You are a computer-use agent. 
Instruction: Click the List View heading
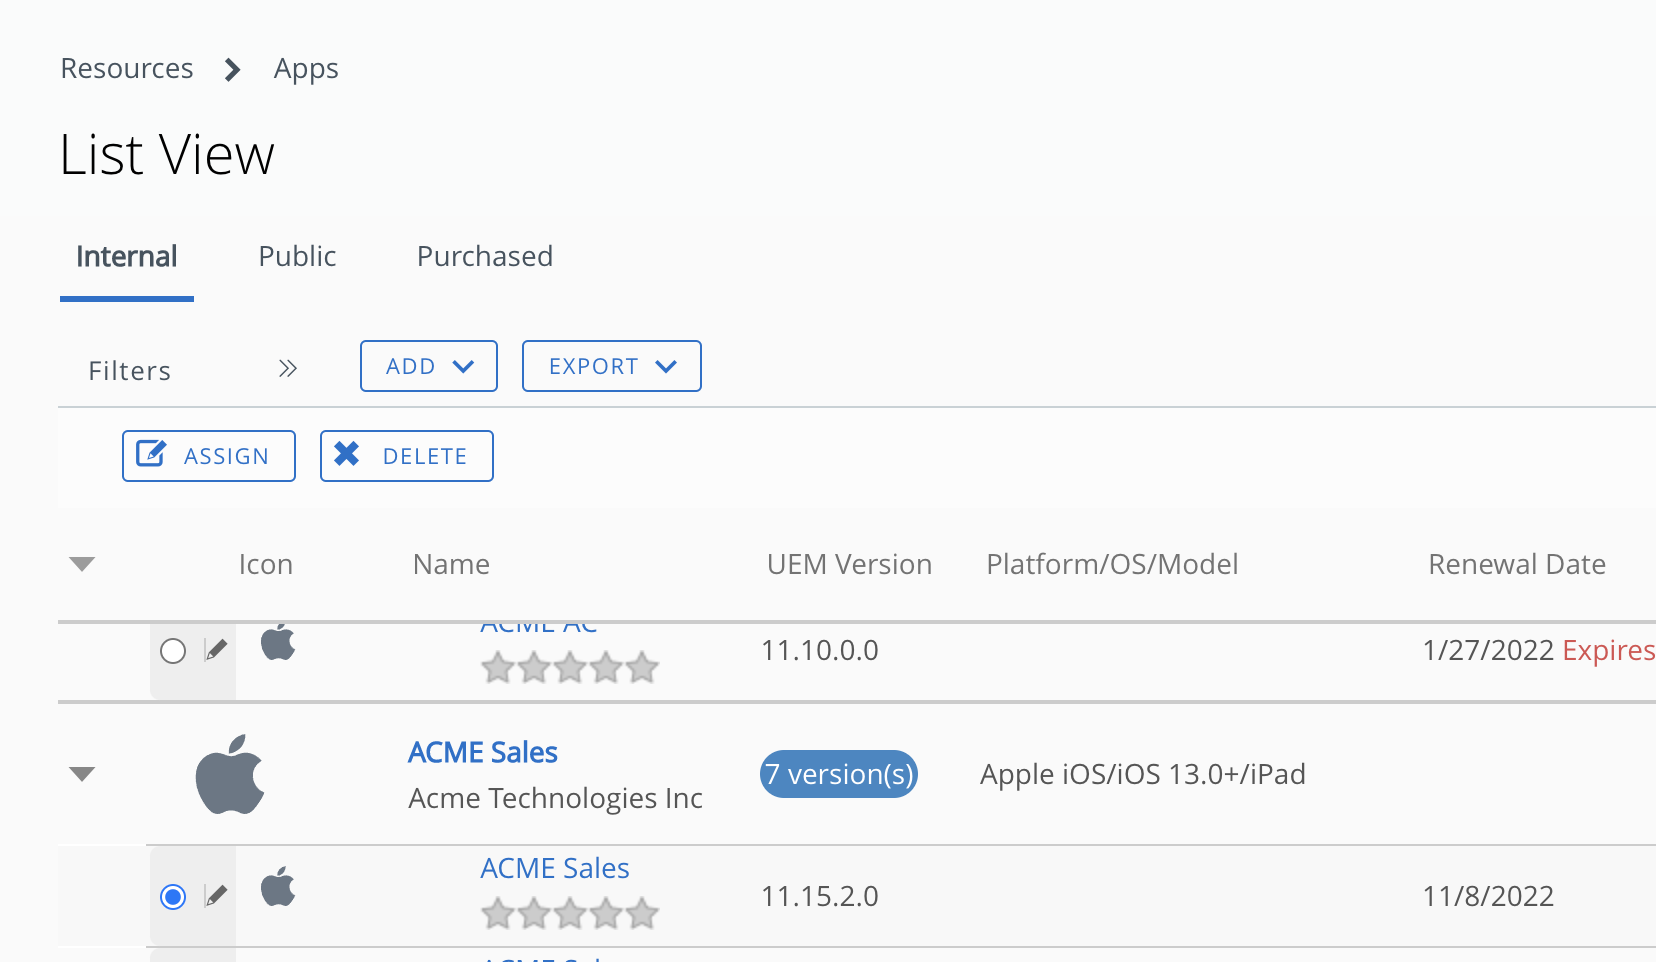tap(167, 155)
